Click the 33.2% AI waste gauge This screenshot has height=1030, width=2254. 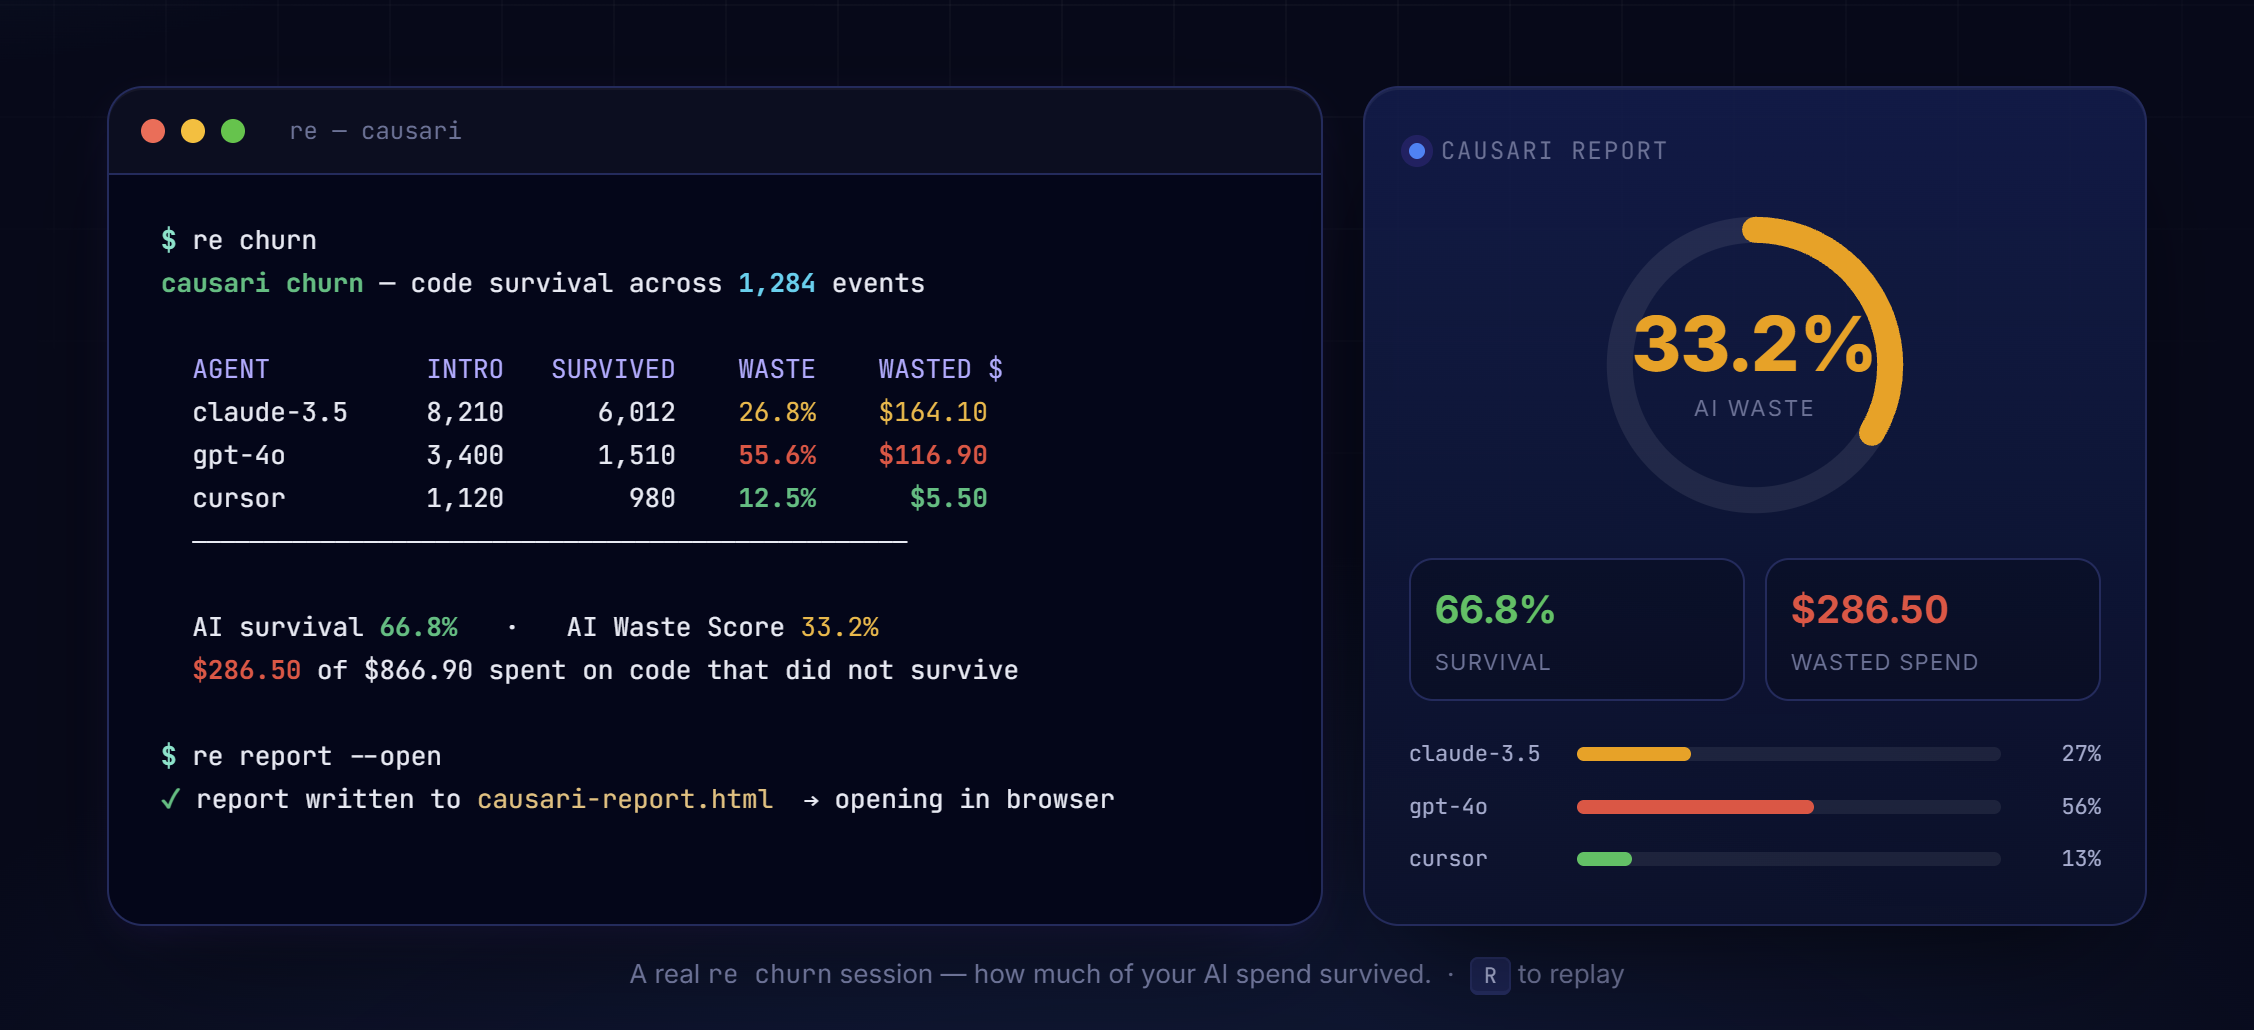point(1755,365)
